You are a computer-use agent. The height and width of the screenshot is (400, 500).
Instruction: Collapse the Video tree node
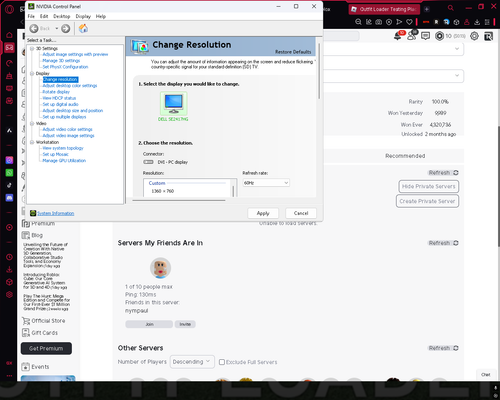point(32,124)
